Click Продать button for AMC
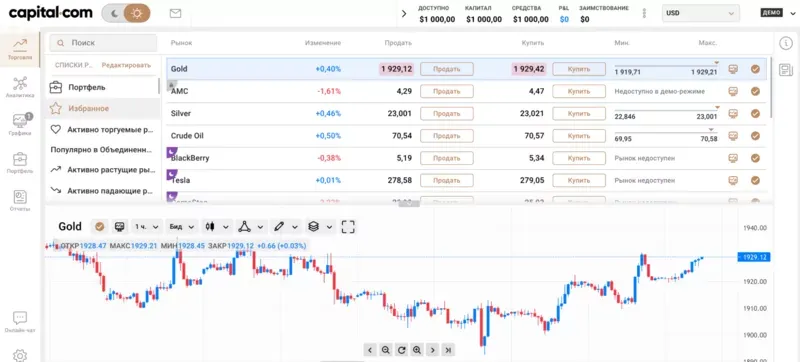 tap(447, 91)
